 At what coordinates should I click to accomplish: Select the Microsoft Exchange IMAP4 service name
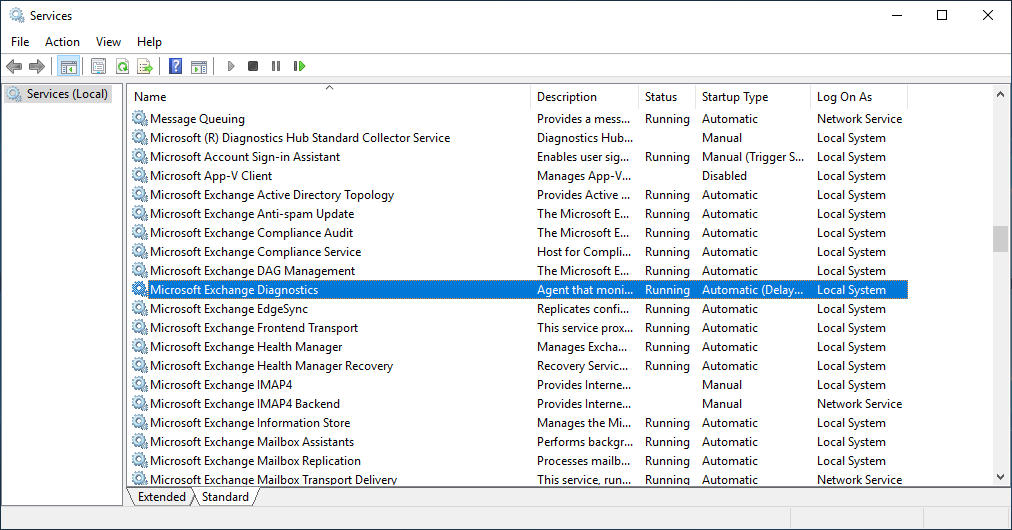click(x=221, y=384)
